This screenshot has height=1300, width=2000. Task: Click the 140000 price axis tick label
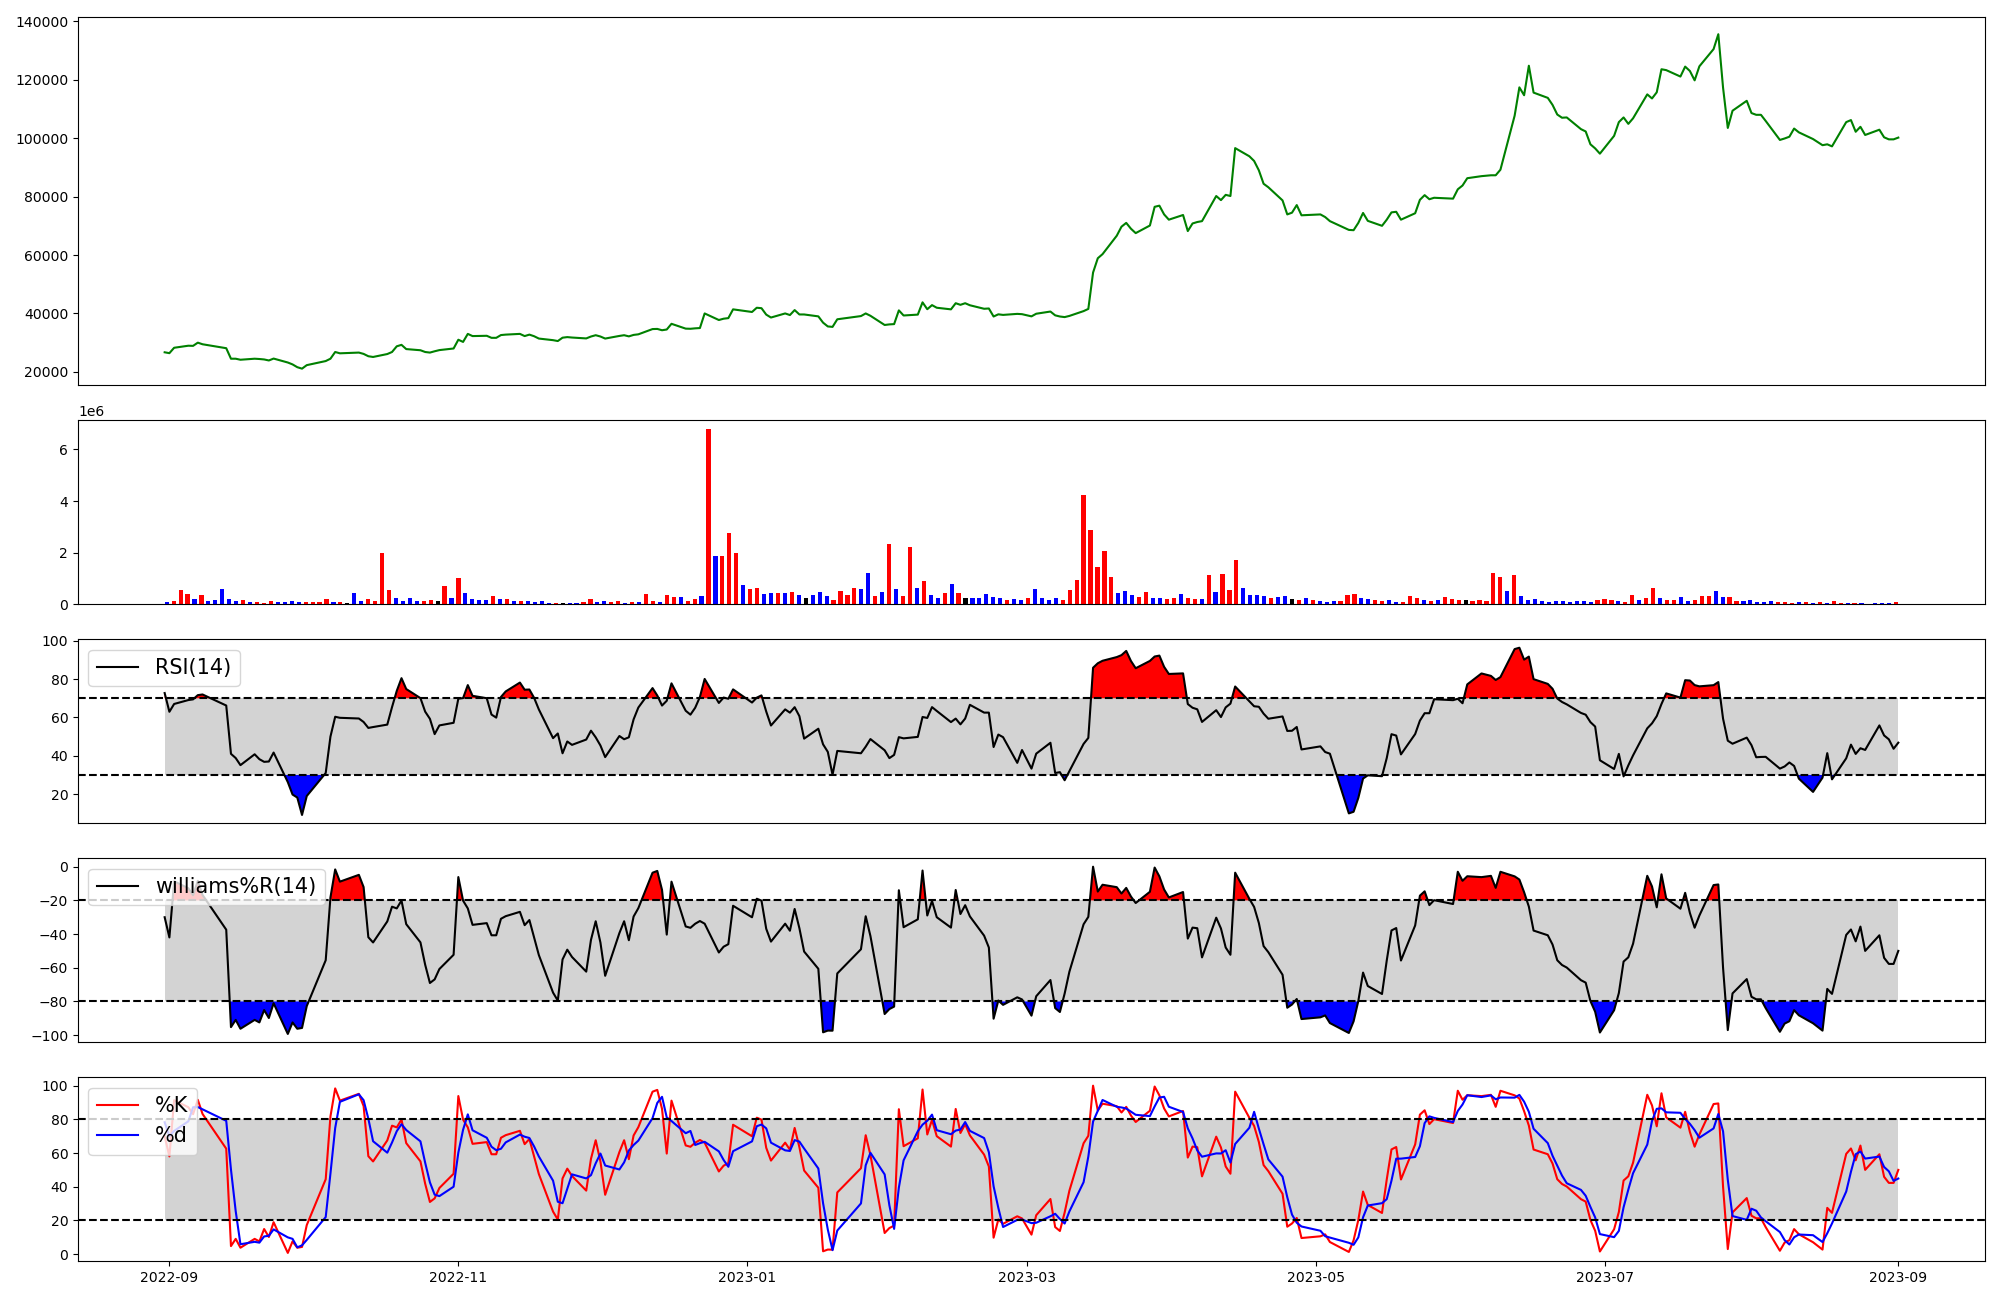[x=43, y=22]
